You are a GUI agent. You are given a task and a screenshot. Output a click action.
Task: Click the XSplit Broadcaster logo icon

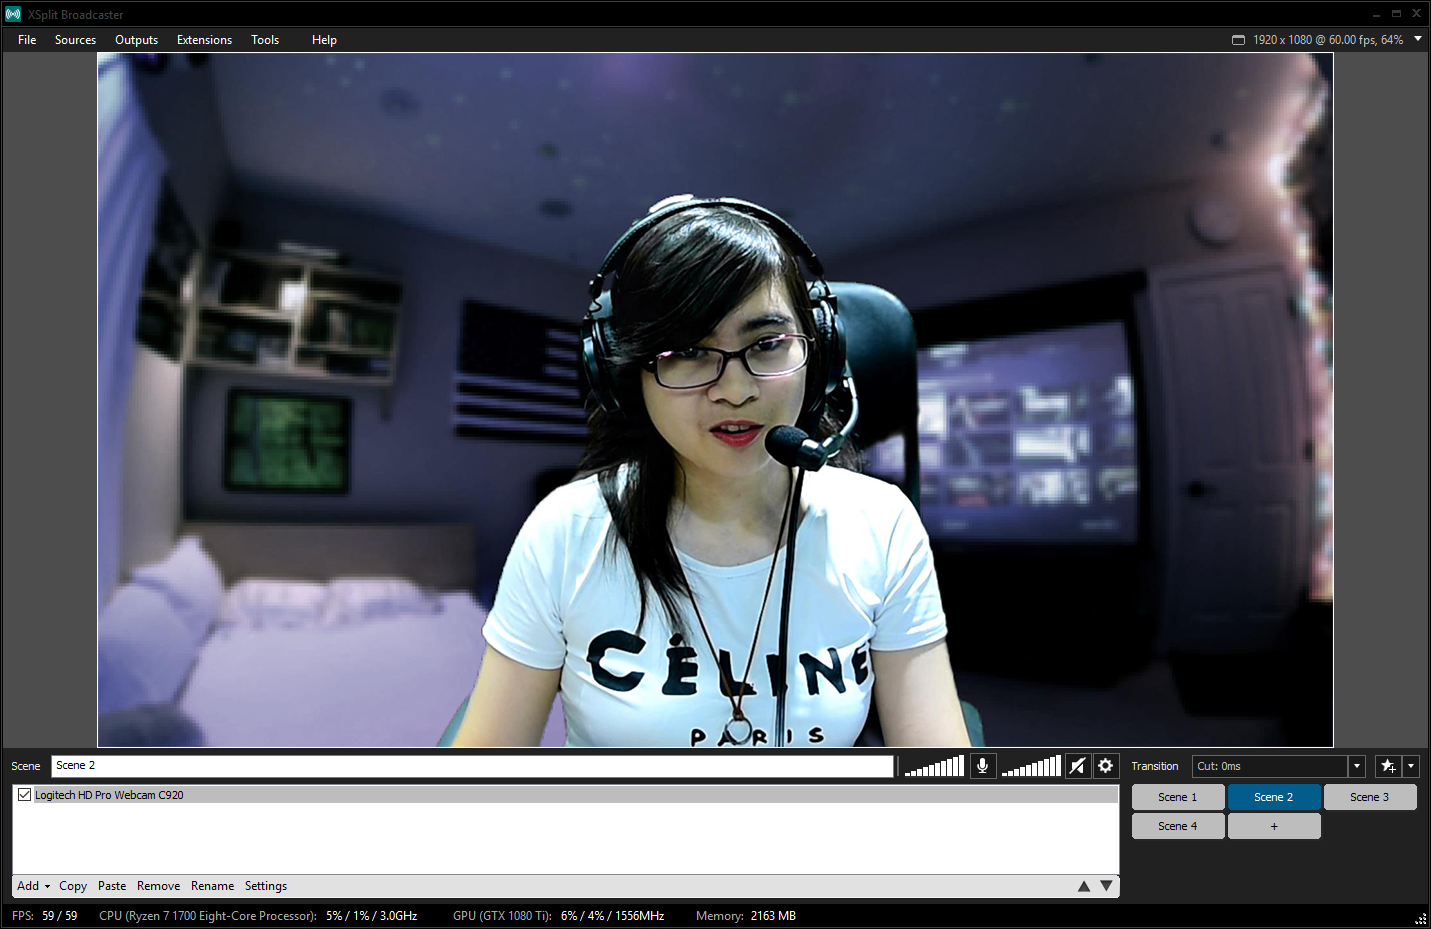(13, 14)
